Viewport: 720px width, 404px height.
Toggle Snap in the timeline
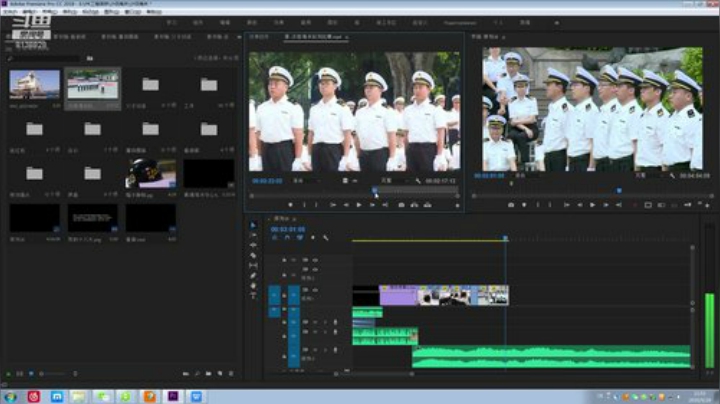click(287, 237)
